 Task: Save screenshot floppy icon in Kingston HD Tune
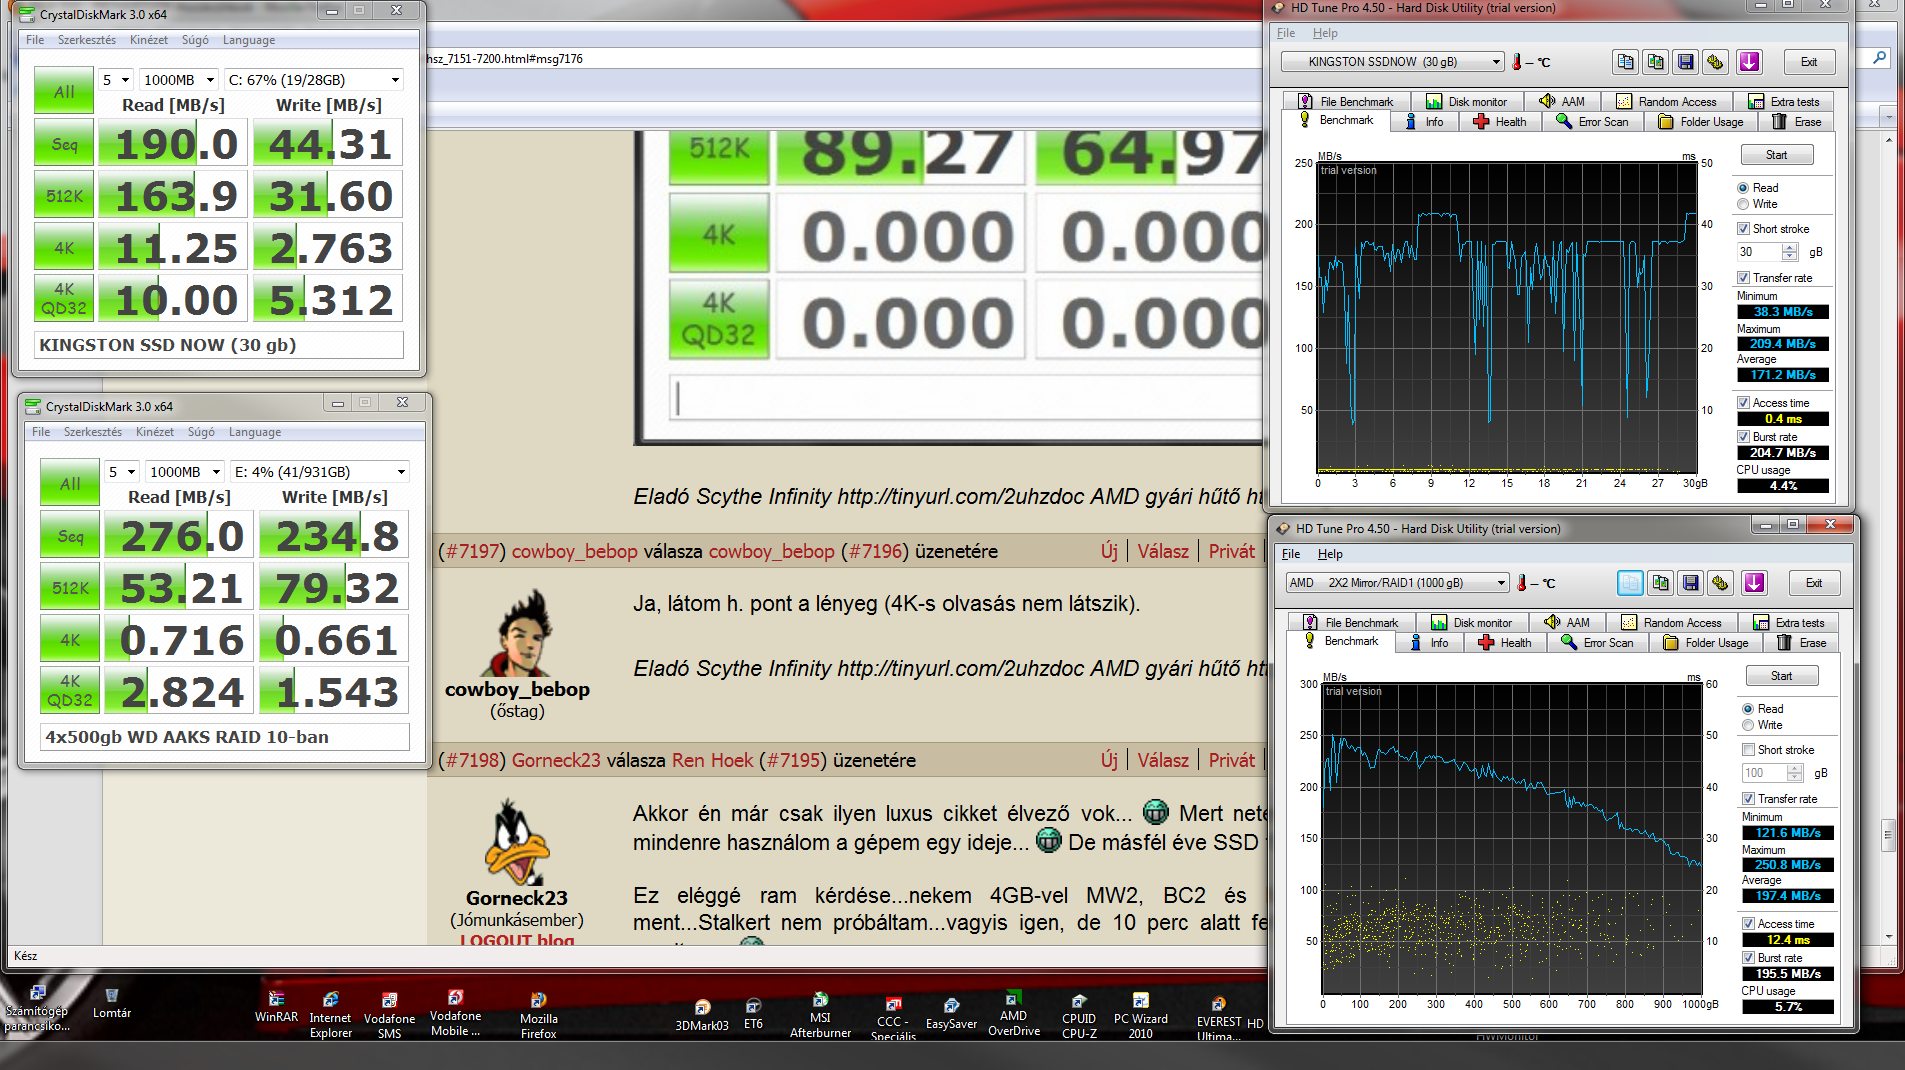[x=1685, y=62]
